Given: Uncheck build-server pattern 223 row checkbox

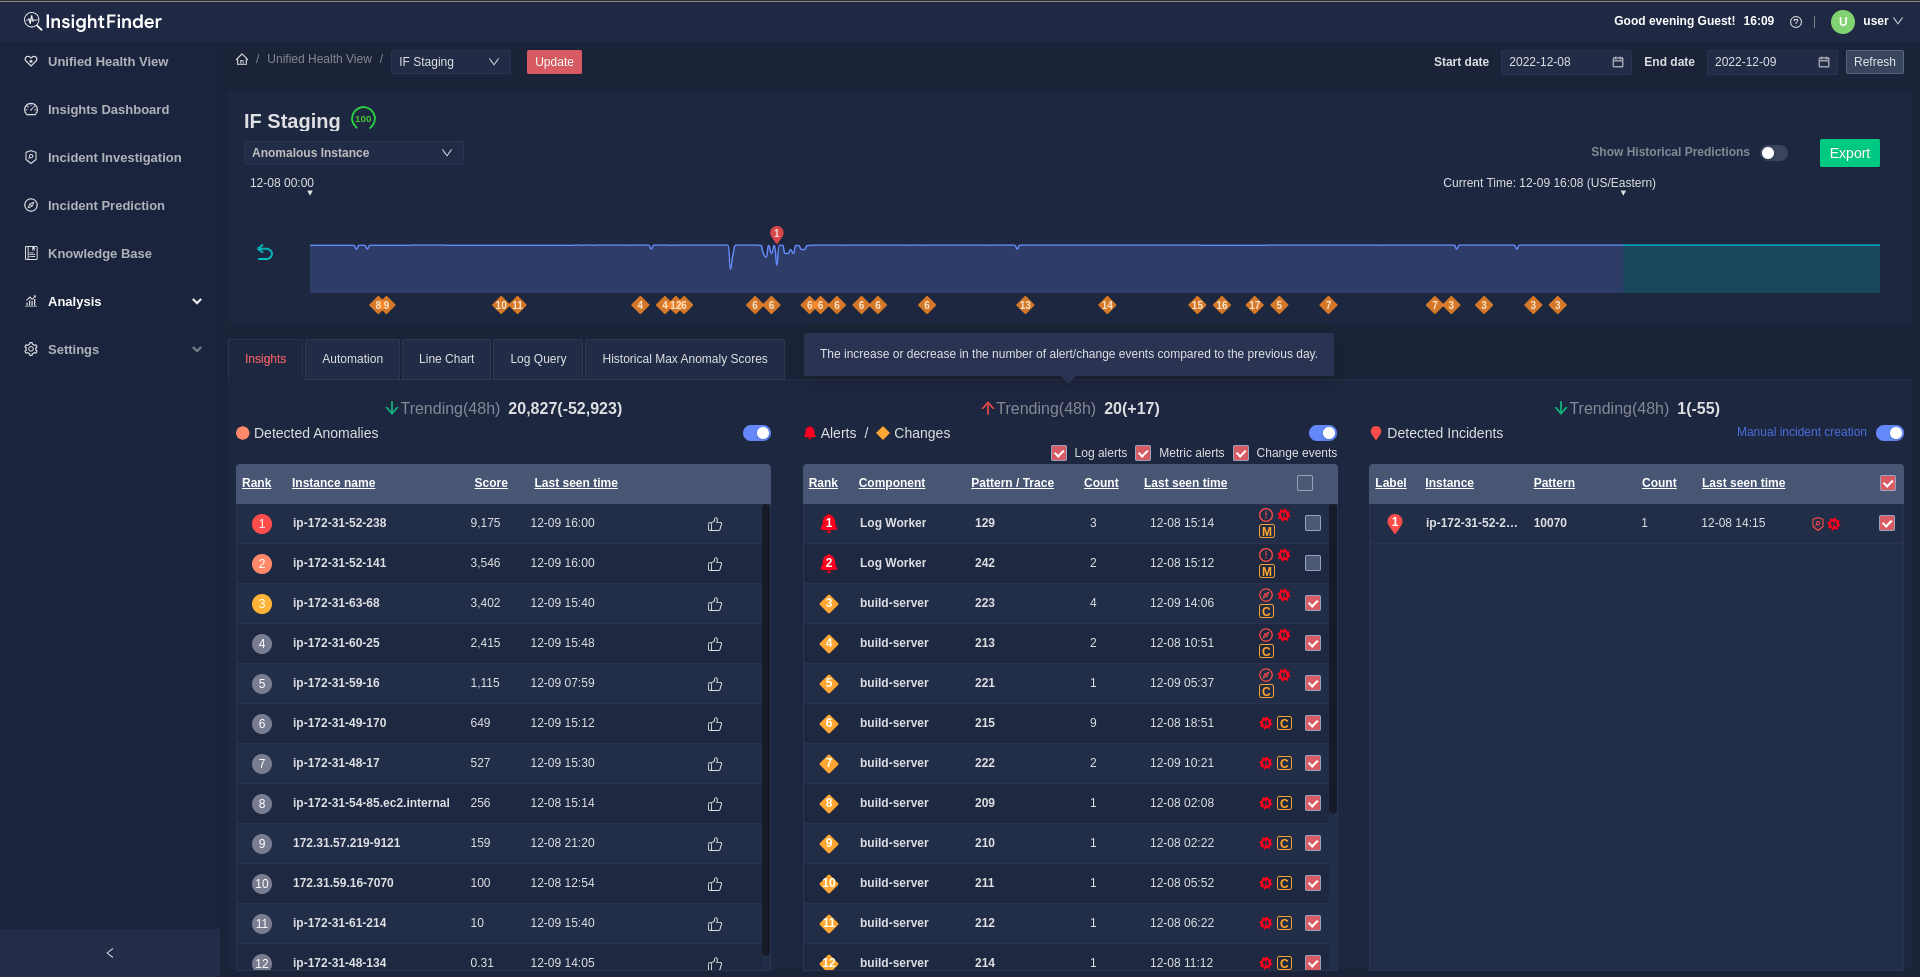Looking at the screenshot, I should point(1313,603).
